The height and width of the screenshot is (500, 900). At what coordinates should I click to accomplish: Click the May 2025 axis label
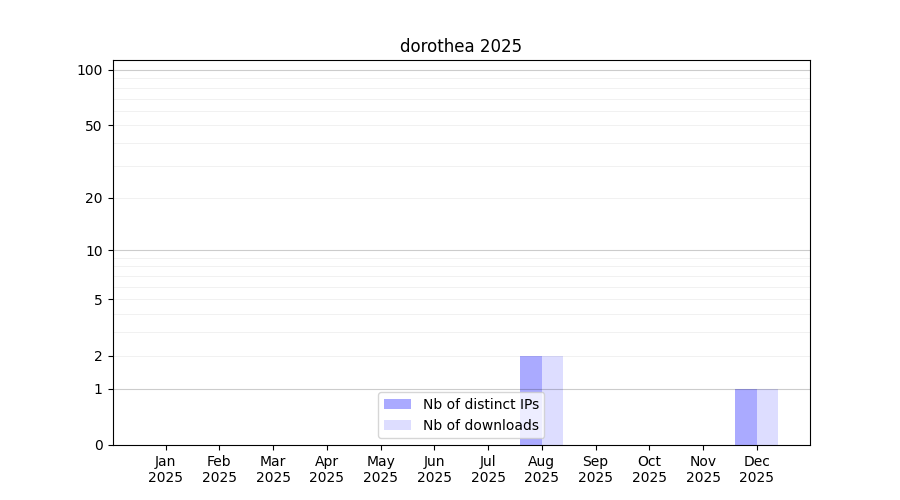[381, 469]
